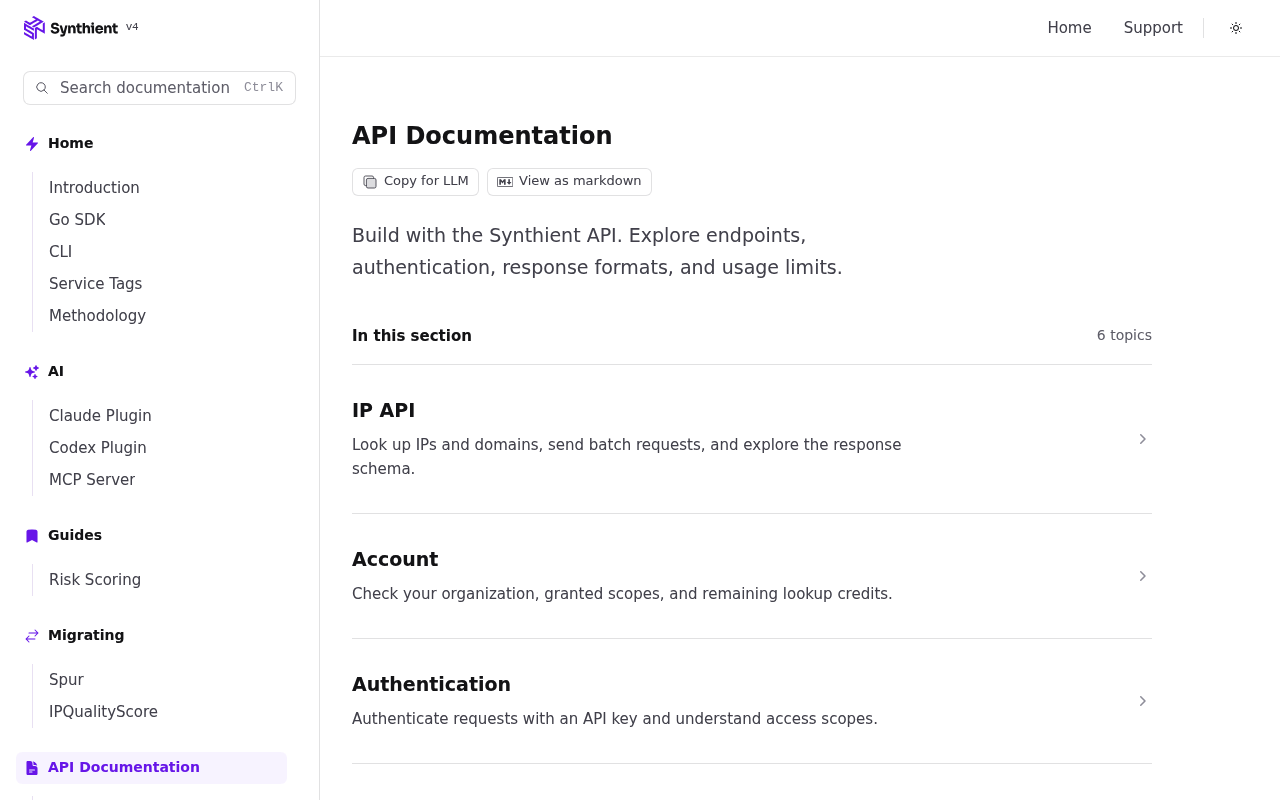Open the Home link in top navigation

tap(1069, 28)
